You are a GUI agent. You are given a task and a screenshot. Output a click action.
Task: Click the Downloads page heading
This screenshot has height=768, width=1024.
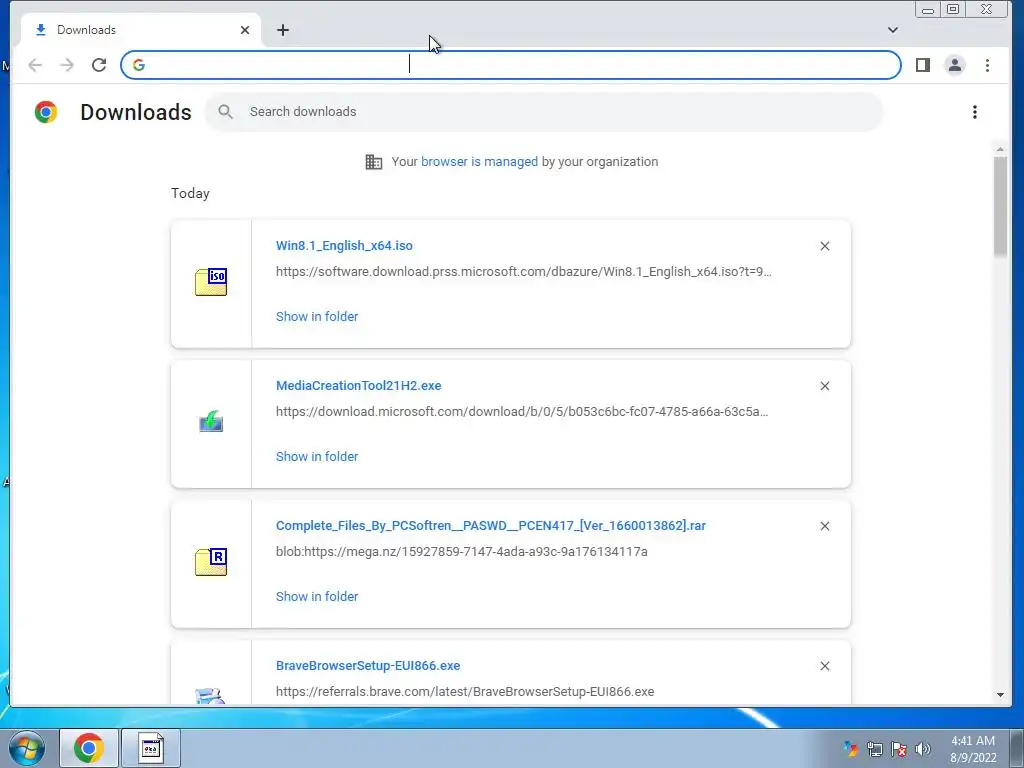tap(136, 112)
